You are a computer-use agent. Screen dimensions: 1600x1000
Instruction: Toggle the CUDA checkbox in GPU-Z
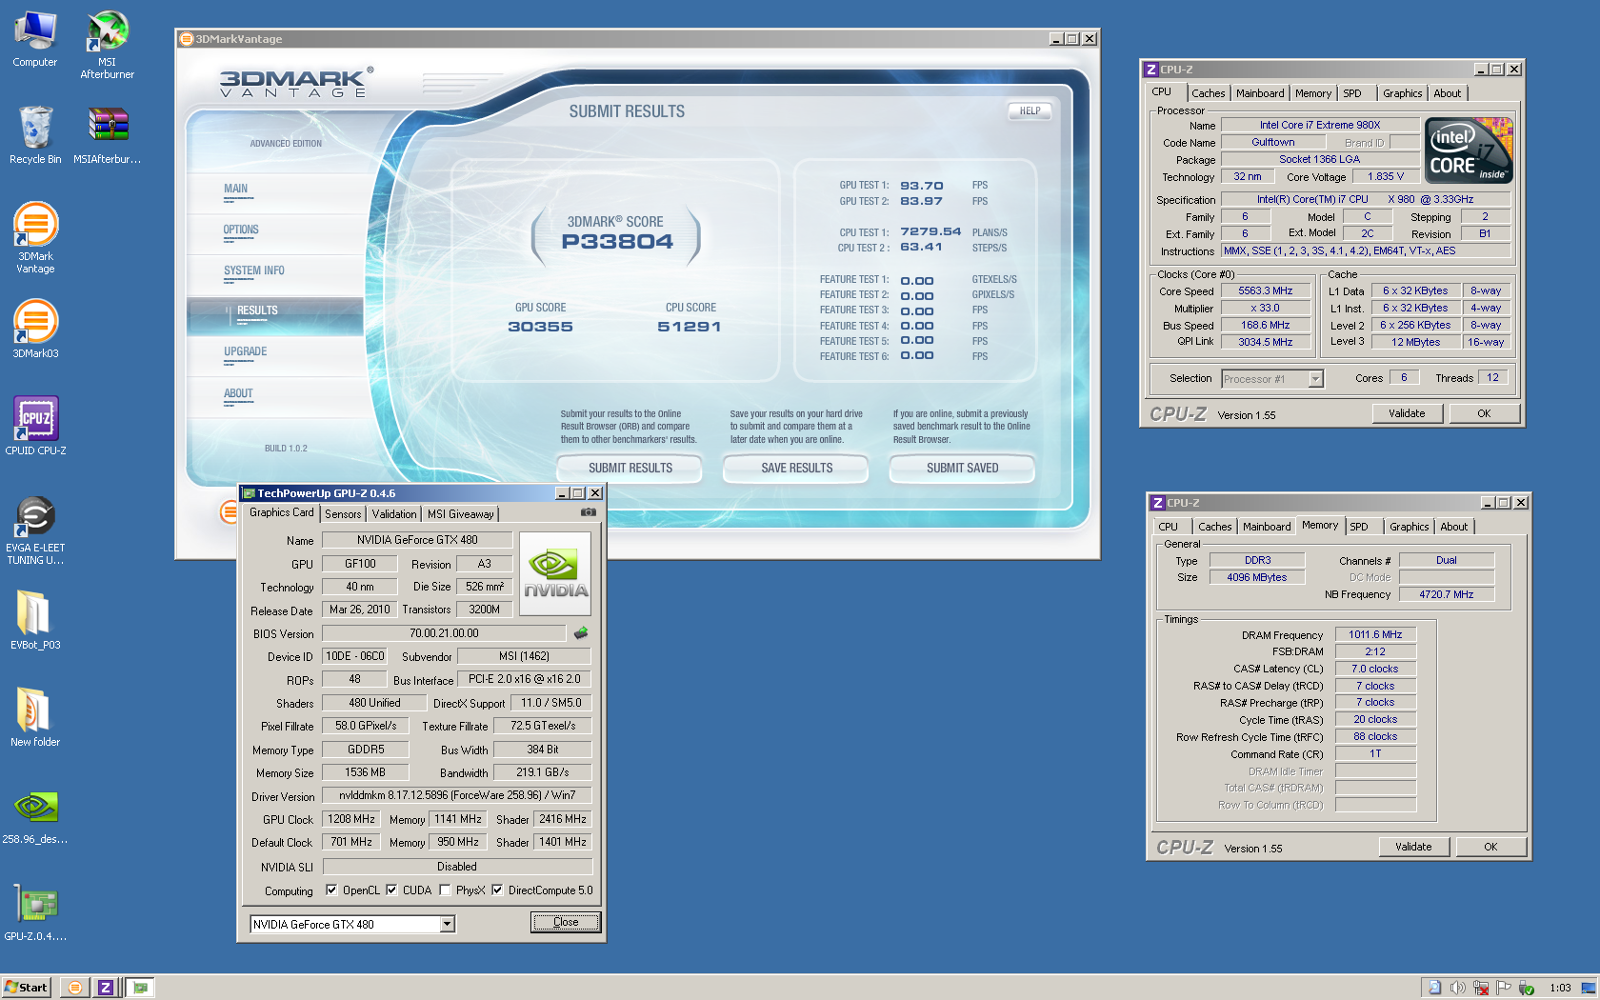(x=391, y=890)
